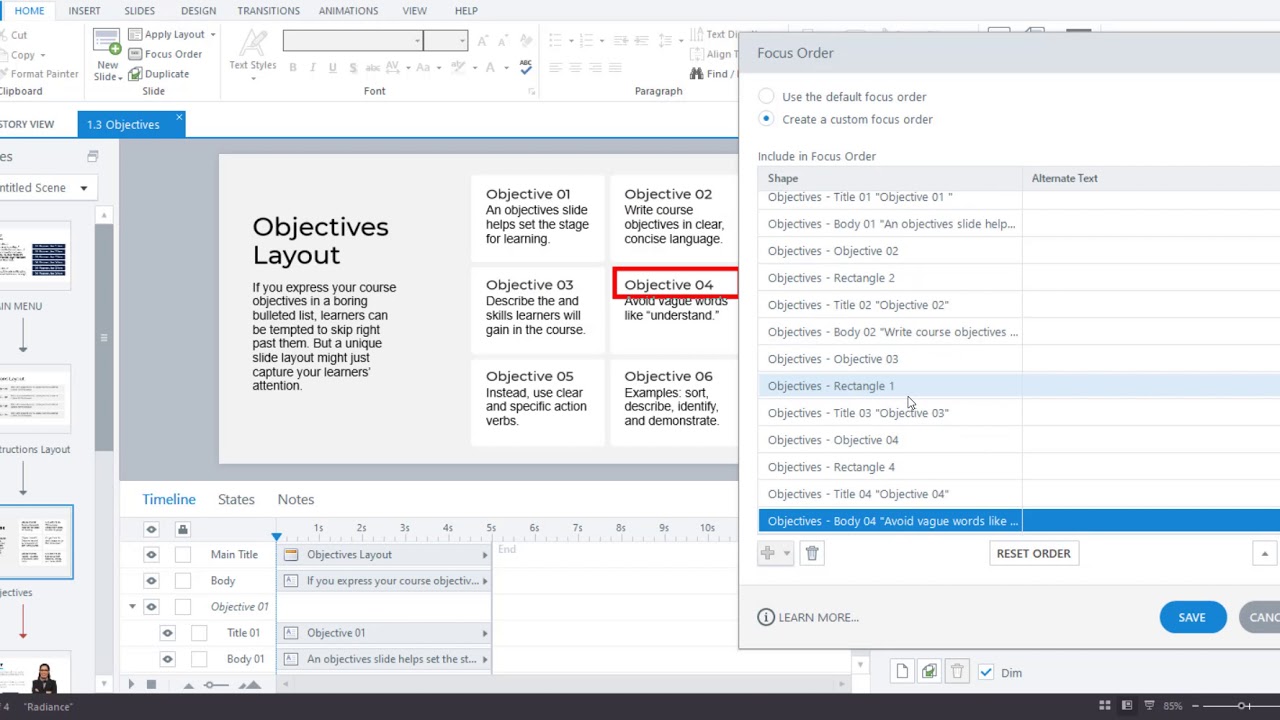Click the duplicate layer icon
The height and width of the screenshot is (720, 1280).
click(929, 672)
